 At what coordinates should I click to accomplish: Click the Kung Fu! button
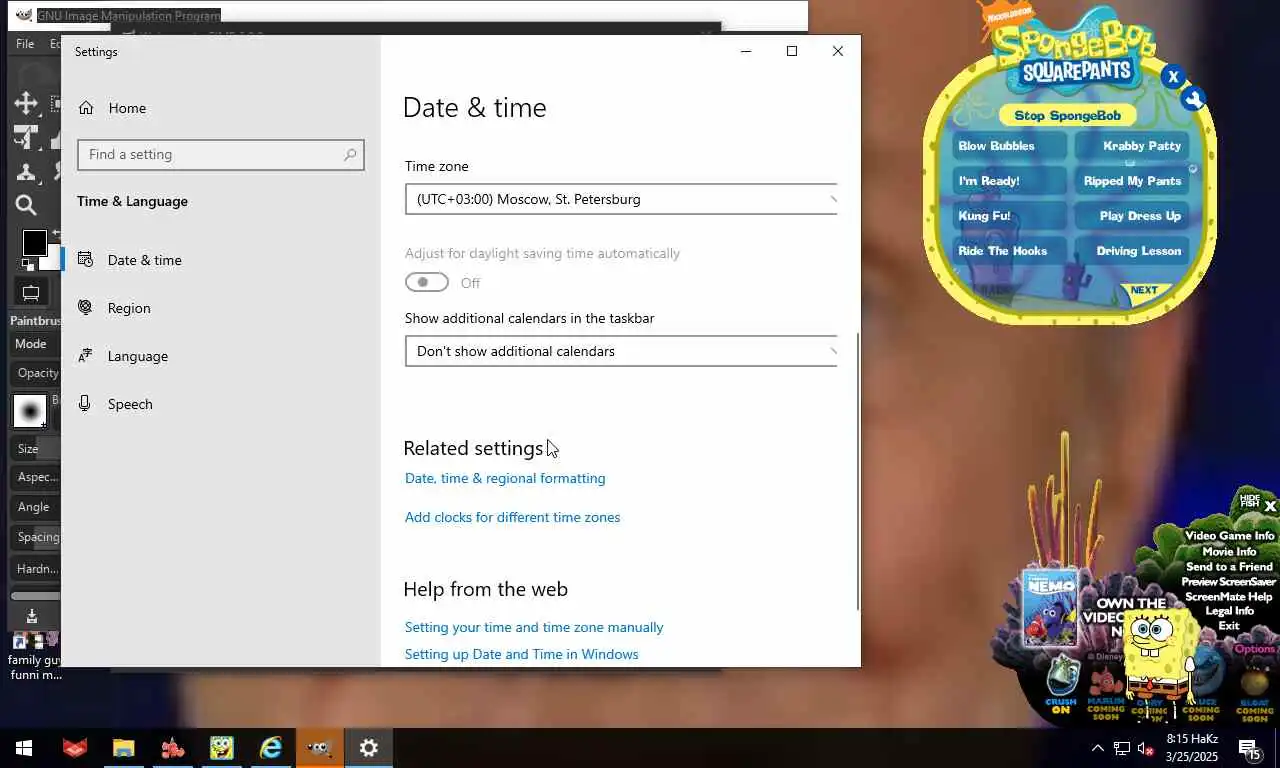tap(1009, 216)
